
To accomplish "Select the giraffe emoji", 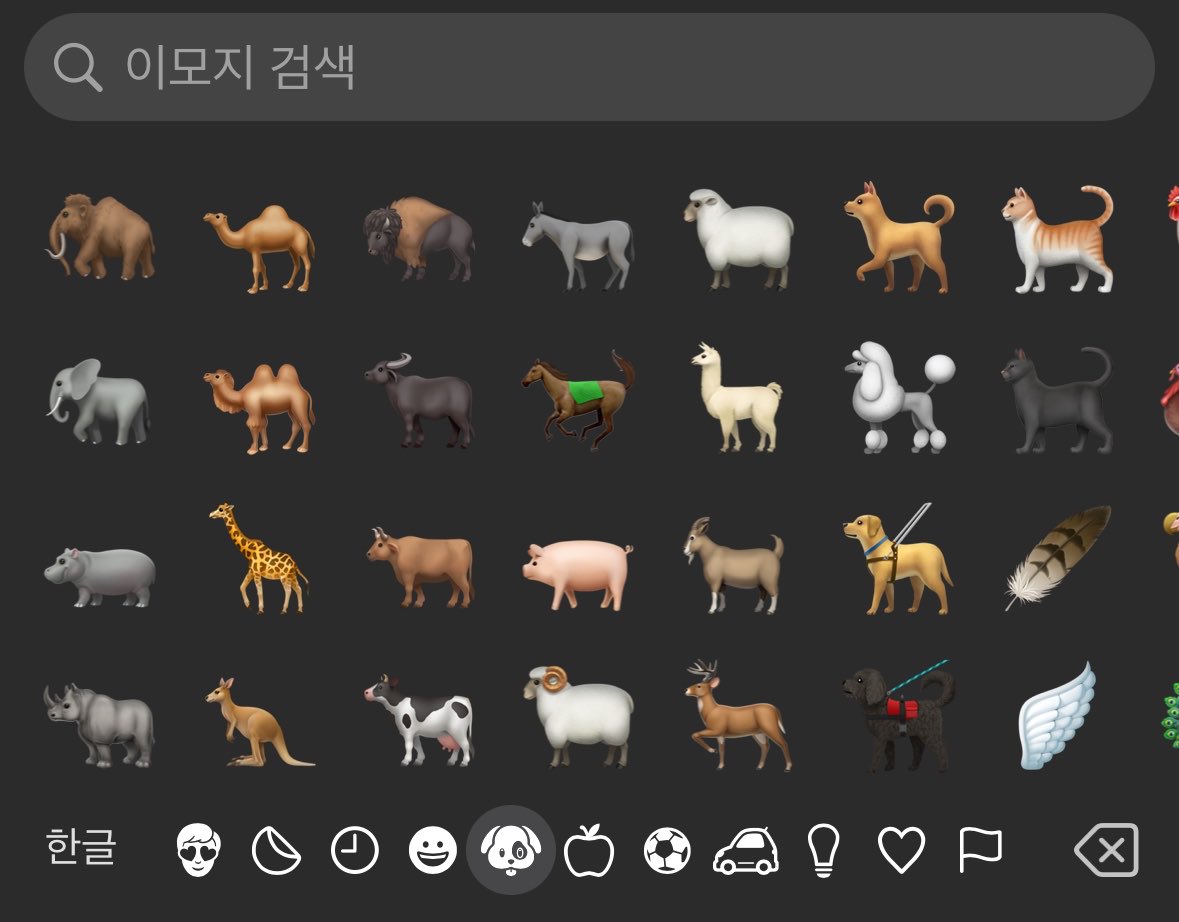I will point(259,558).
